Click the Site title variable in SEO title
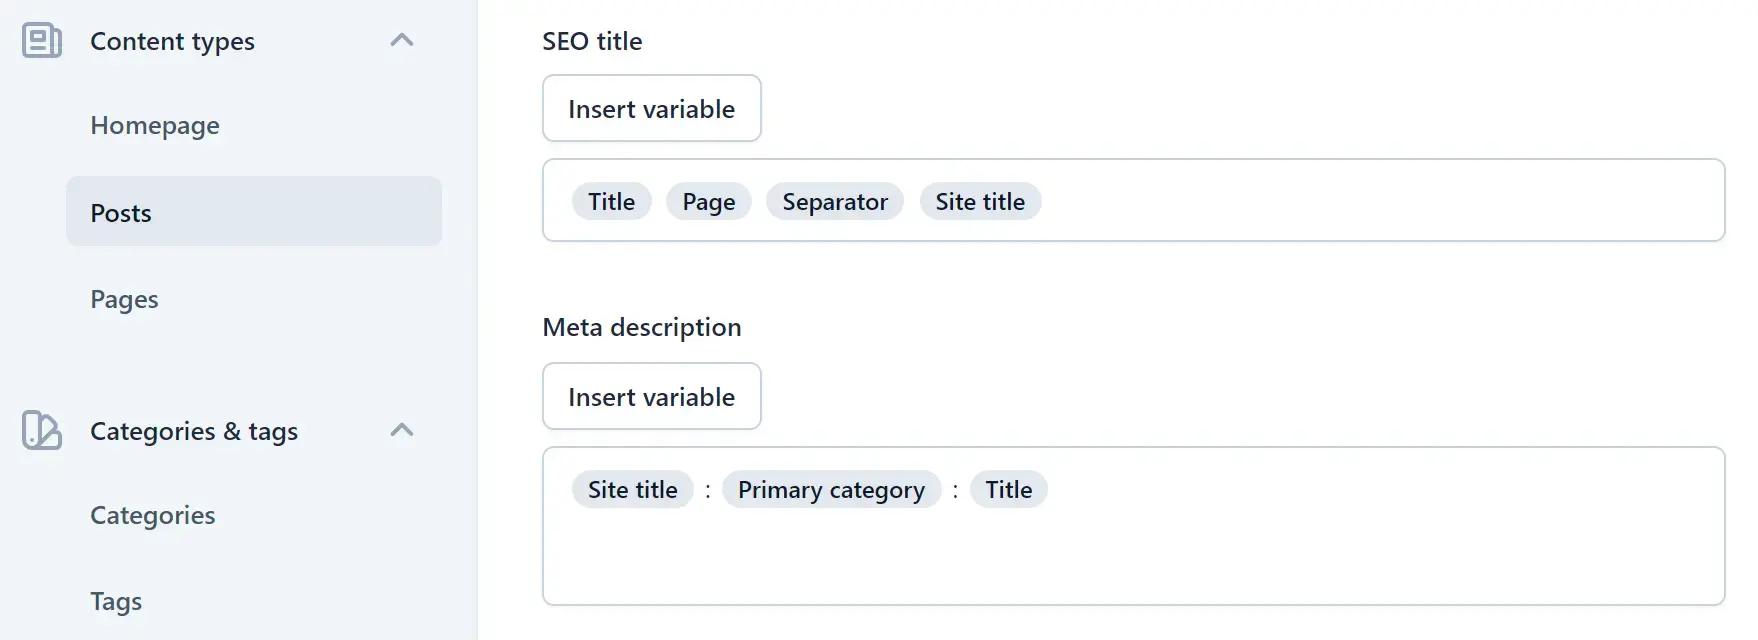The image size is (1758, 640). (x=980, y=201)
